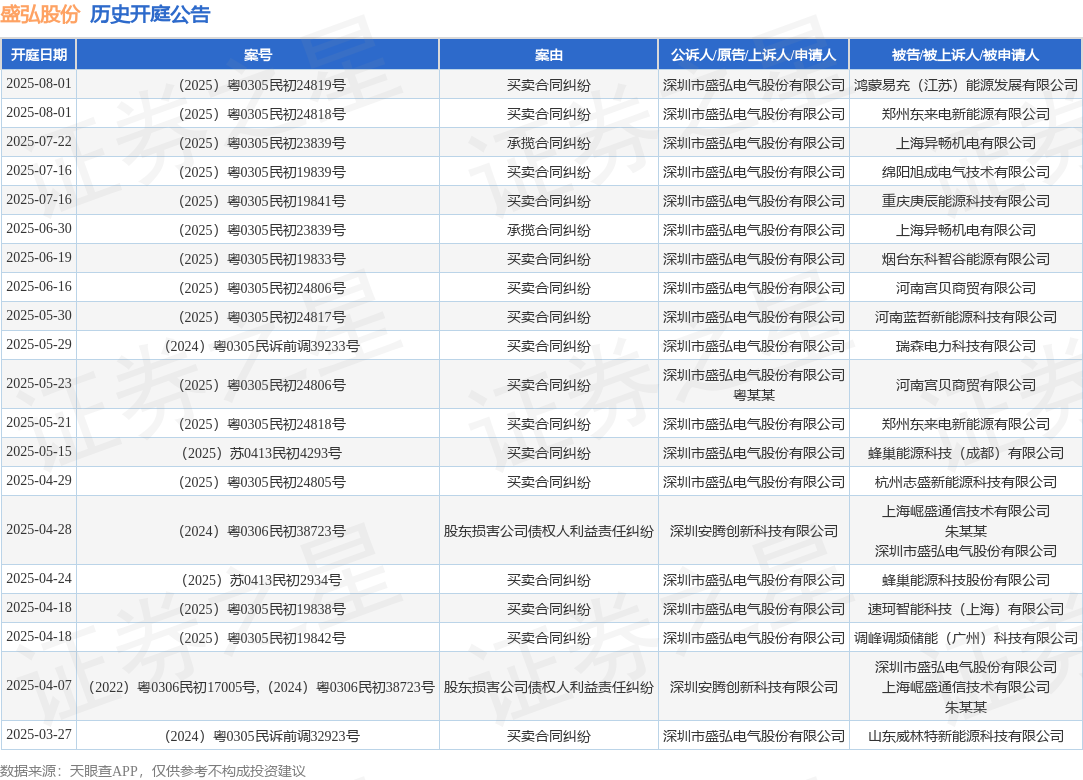Select defendant 杭州志盛新能源科技有限公司
The width and height of the screenshot is (1083, 780).
(966, 482)
